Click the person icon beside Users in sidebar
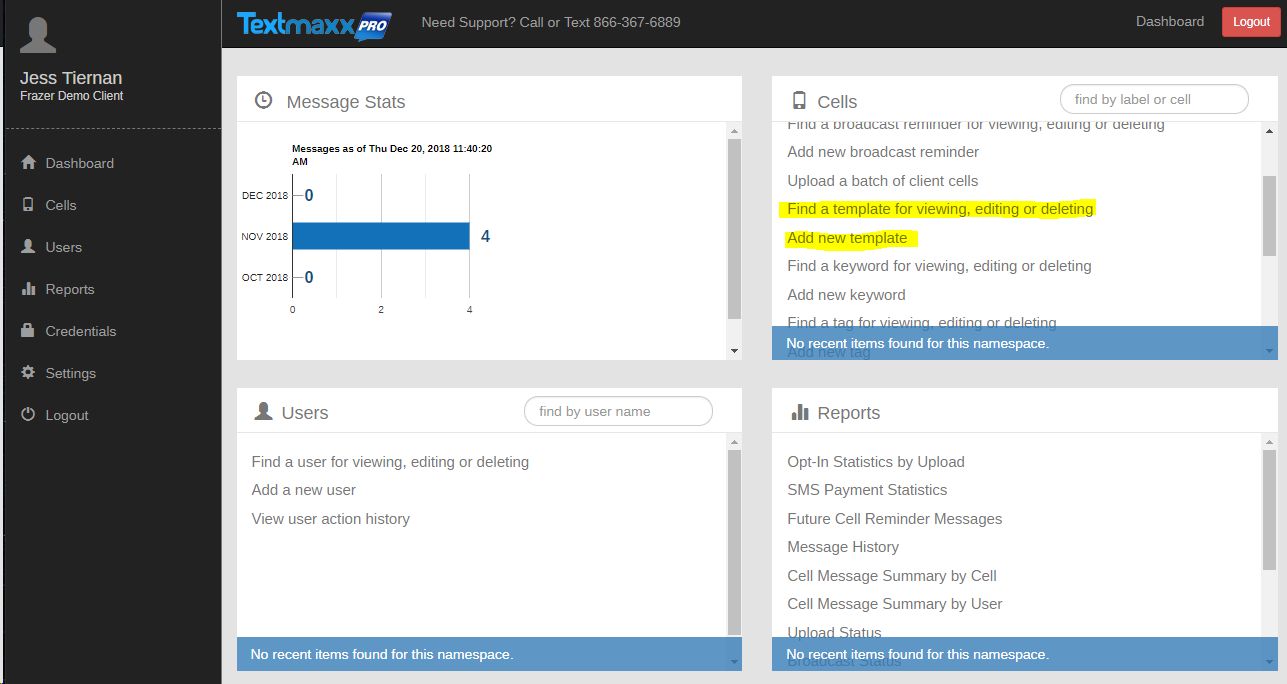Image resolution: width=1287 pixels, height=684 pixels. pyautogui.click(x=28, y=247)
